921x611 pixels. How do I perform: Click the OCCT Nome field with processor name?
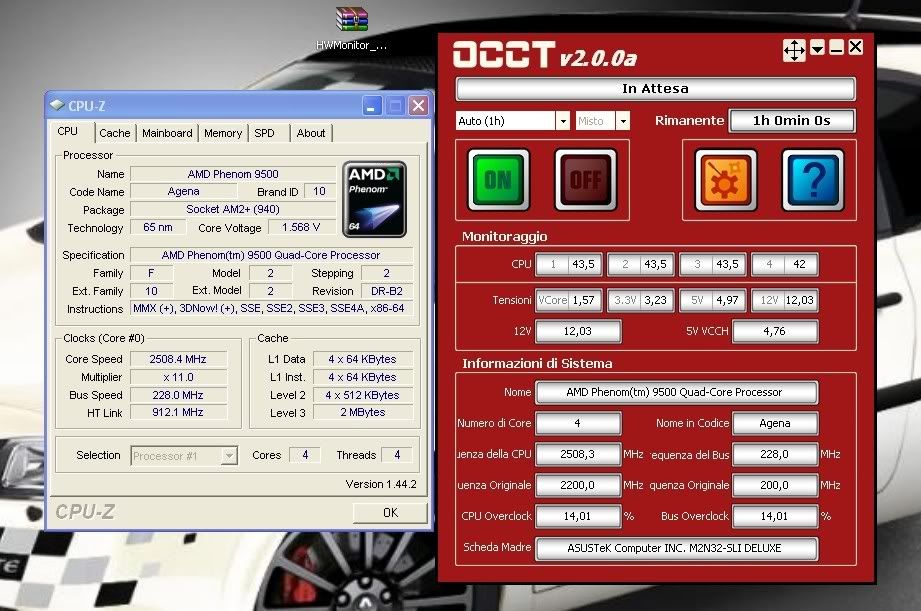pos(675,392)
